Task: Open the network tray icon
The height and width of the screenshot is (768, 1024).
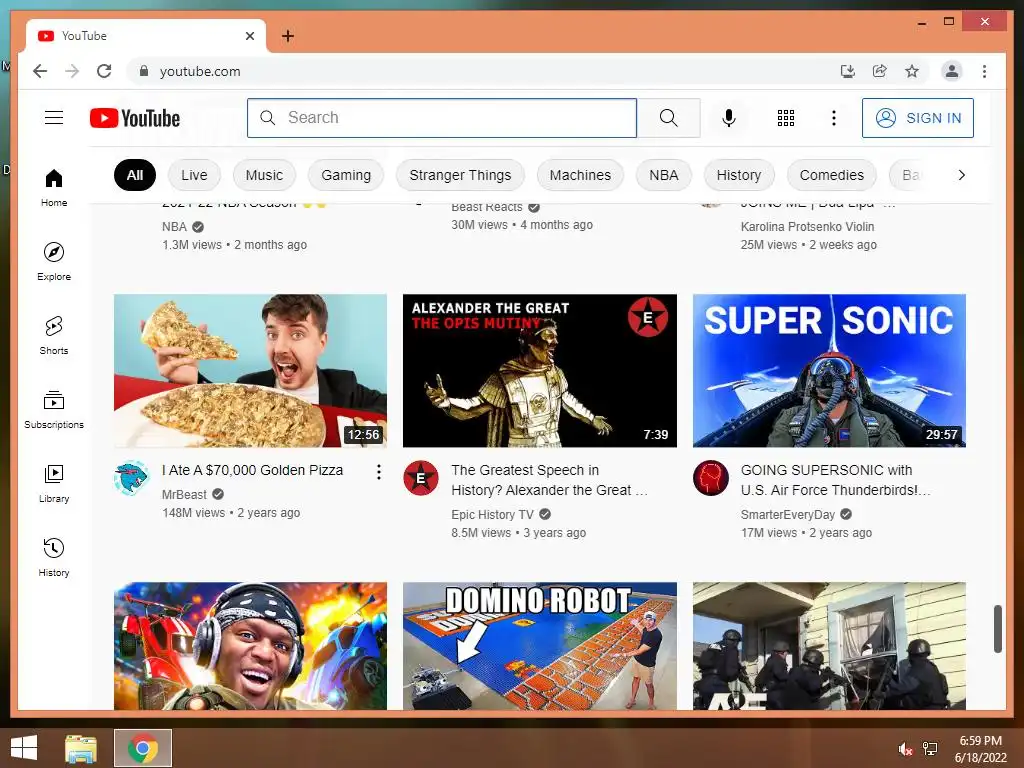Action: [x=930, y=748]
